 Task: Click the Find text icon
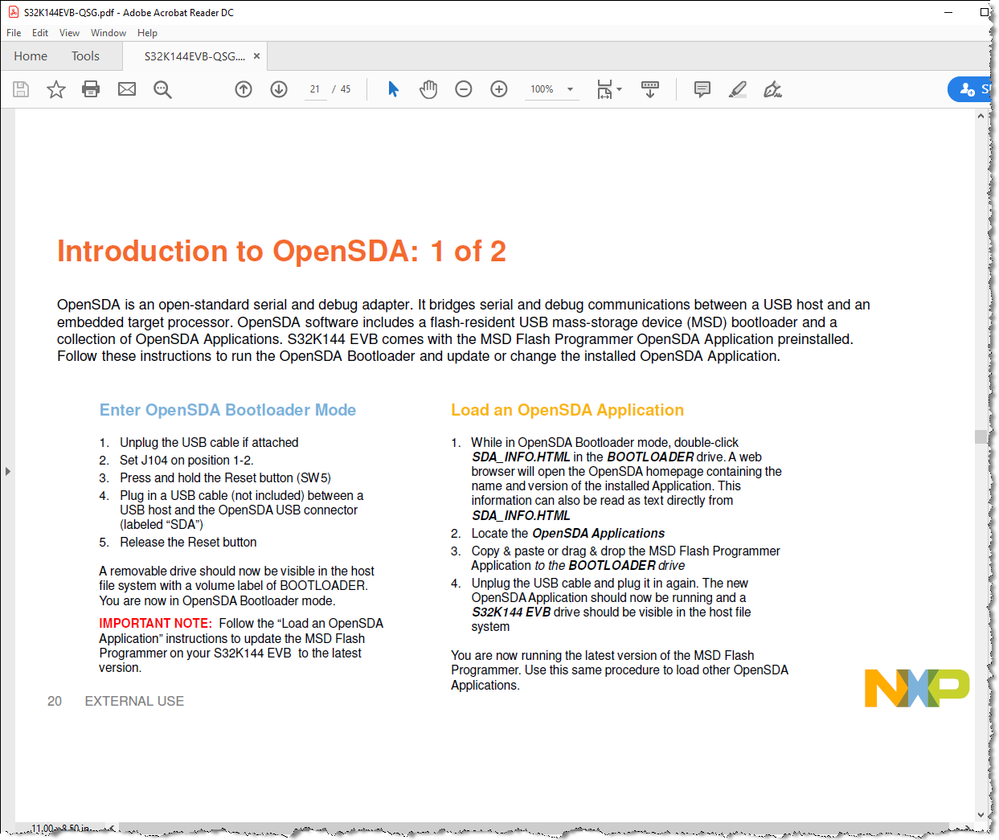(162, 89)
